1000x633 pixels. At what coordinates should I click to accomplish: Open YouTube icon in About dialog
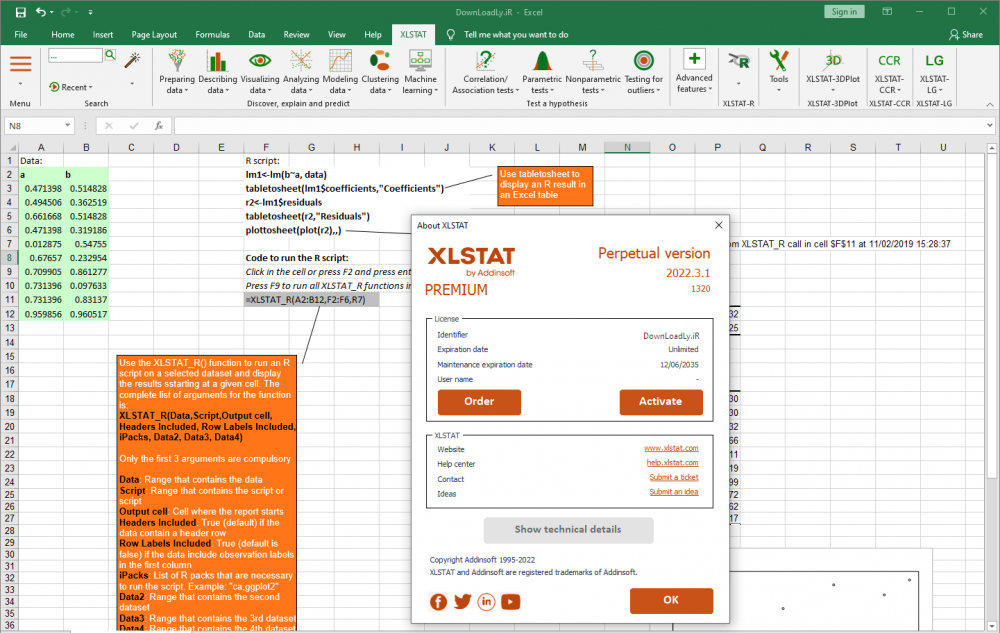pyautogui.click(x=510, y=601)
